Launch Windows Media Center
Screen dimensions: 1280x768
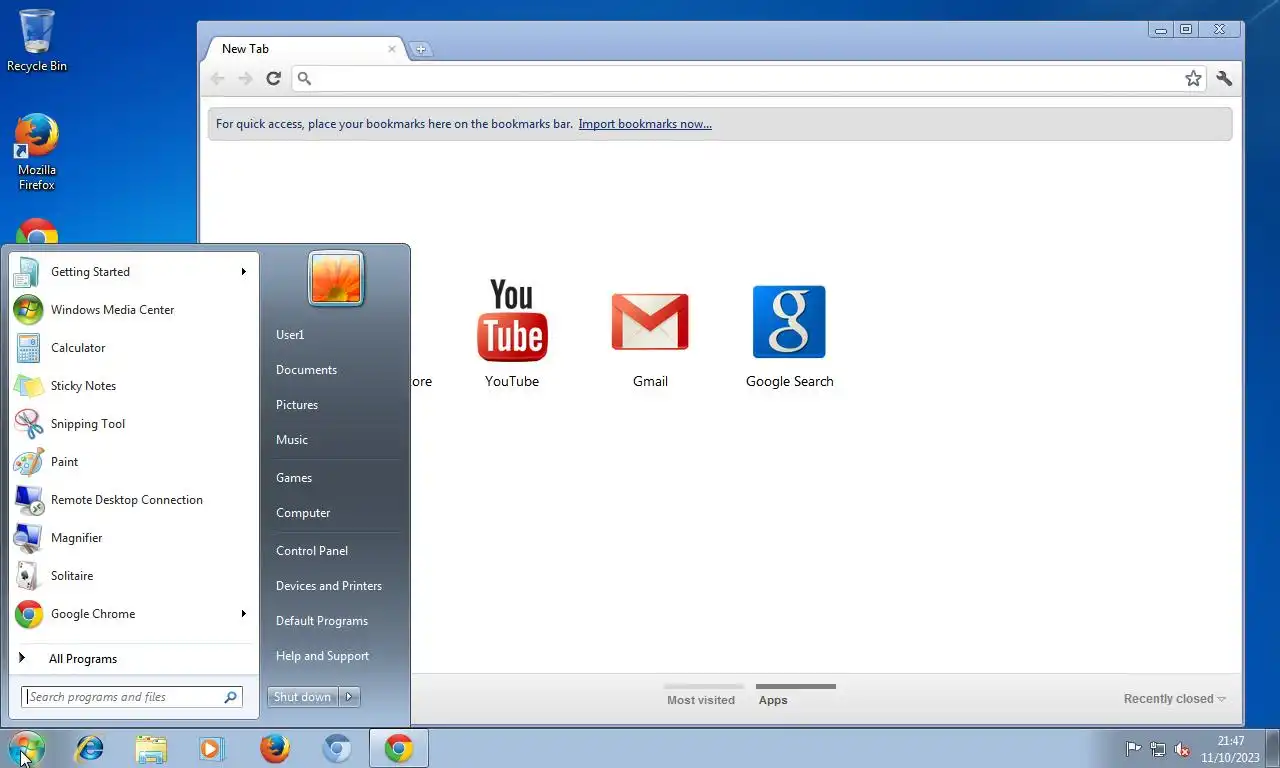(x=133, y=310)
